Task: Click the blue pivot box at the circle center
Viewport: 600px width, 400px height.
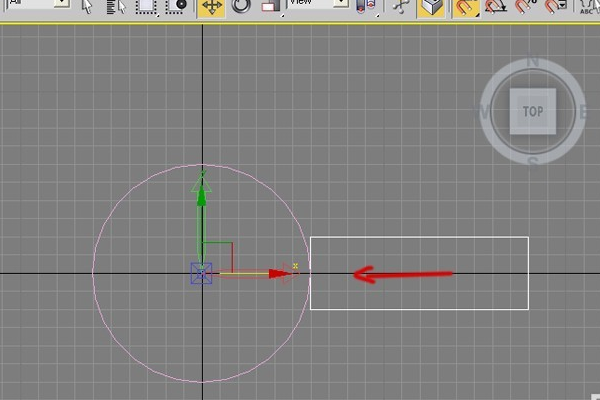Action: pyautogui.click(x=201, y=273)
